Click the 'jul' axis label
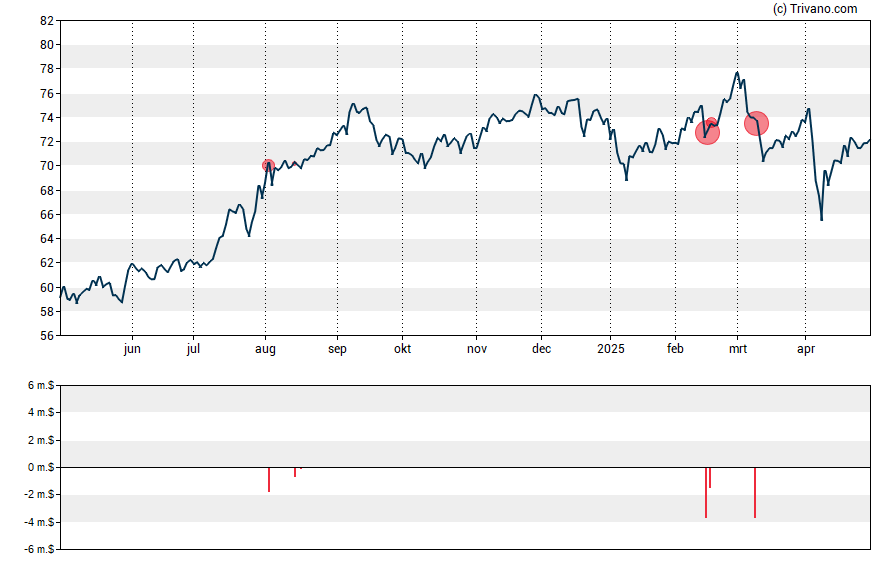The width and height of the screenshot is (888, 565). (193, 349)
